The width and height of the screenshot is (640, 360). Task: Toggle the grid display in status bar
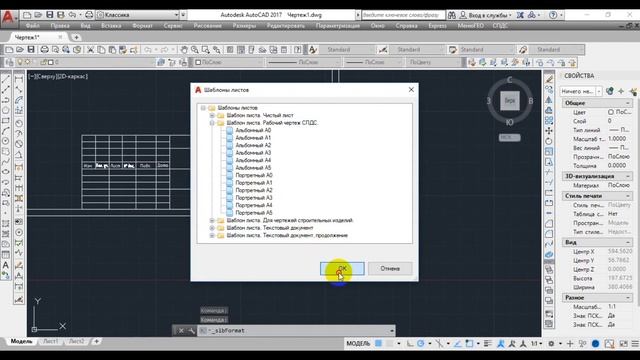379,344
